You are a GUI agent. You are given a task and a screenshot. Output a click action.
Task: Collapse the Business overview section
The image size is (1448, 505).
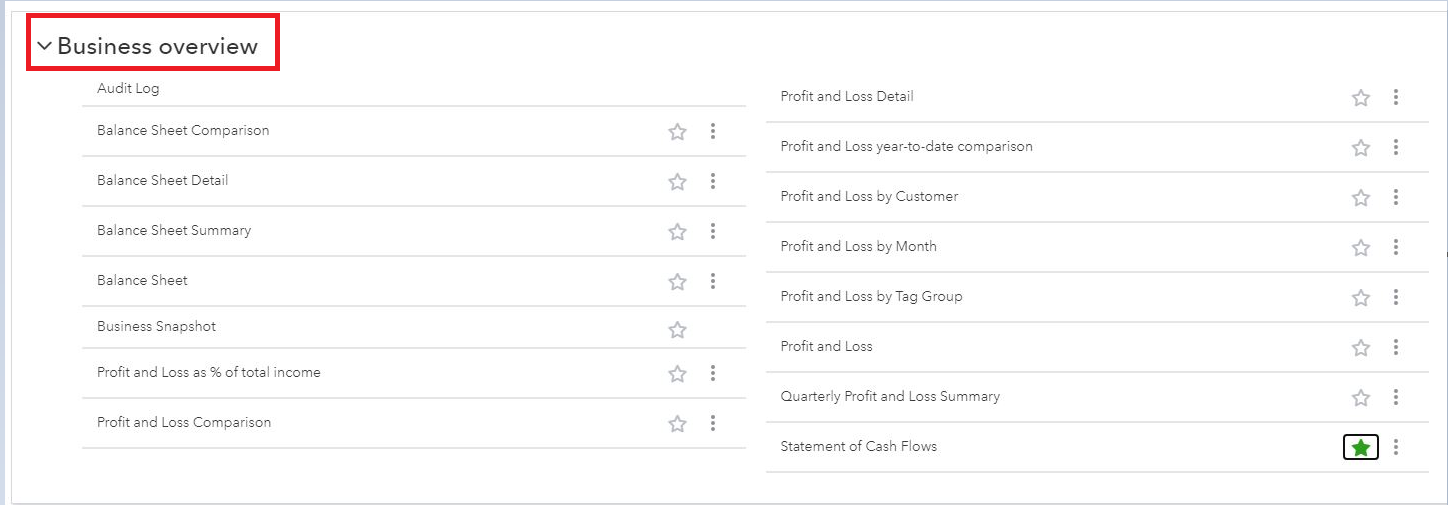point(45,46)
